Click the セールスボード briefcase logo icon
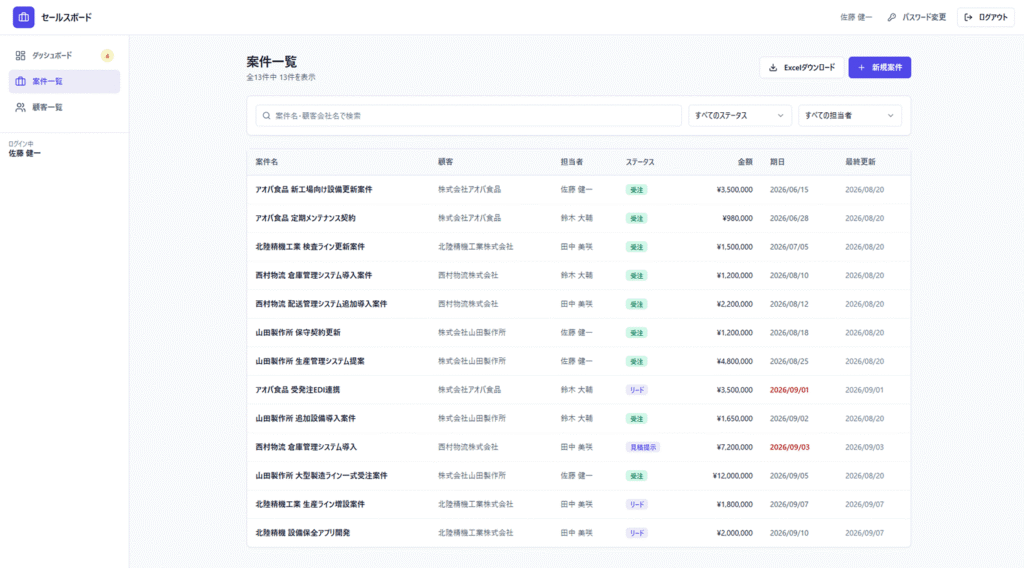This screenshot has height=568, width=1024. (x=24, y=17)
